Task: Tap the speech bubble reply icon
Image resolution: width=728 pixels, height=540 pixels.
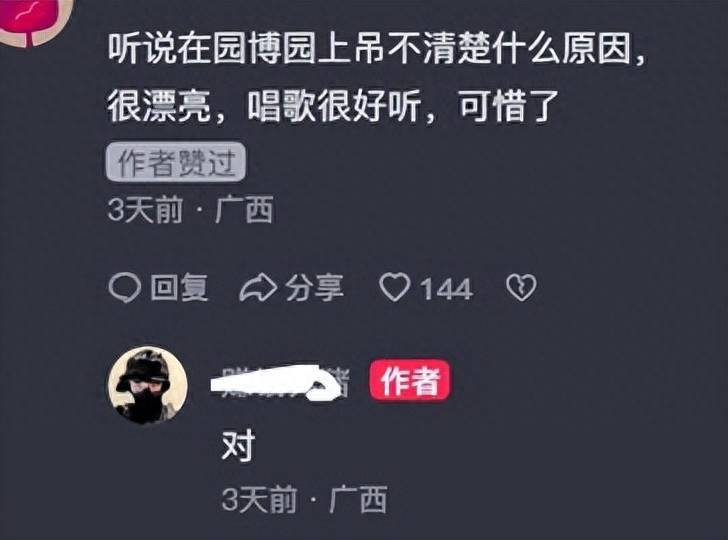Action: 124,287
